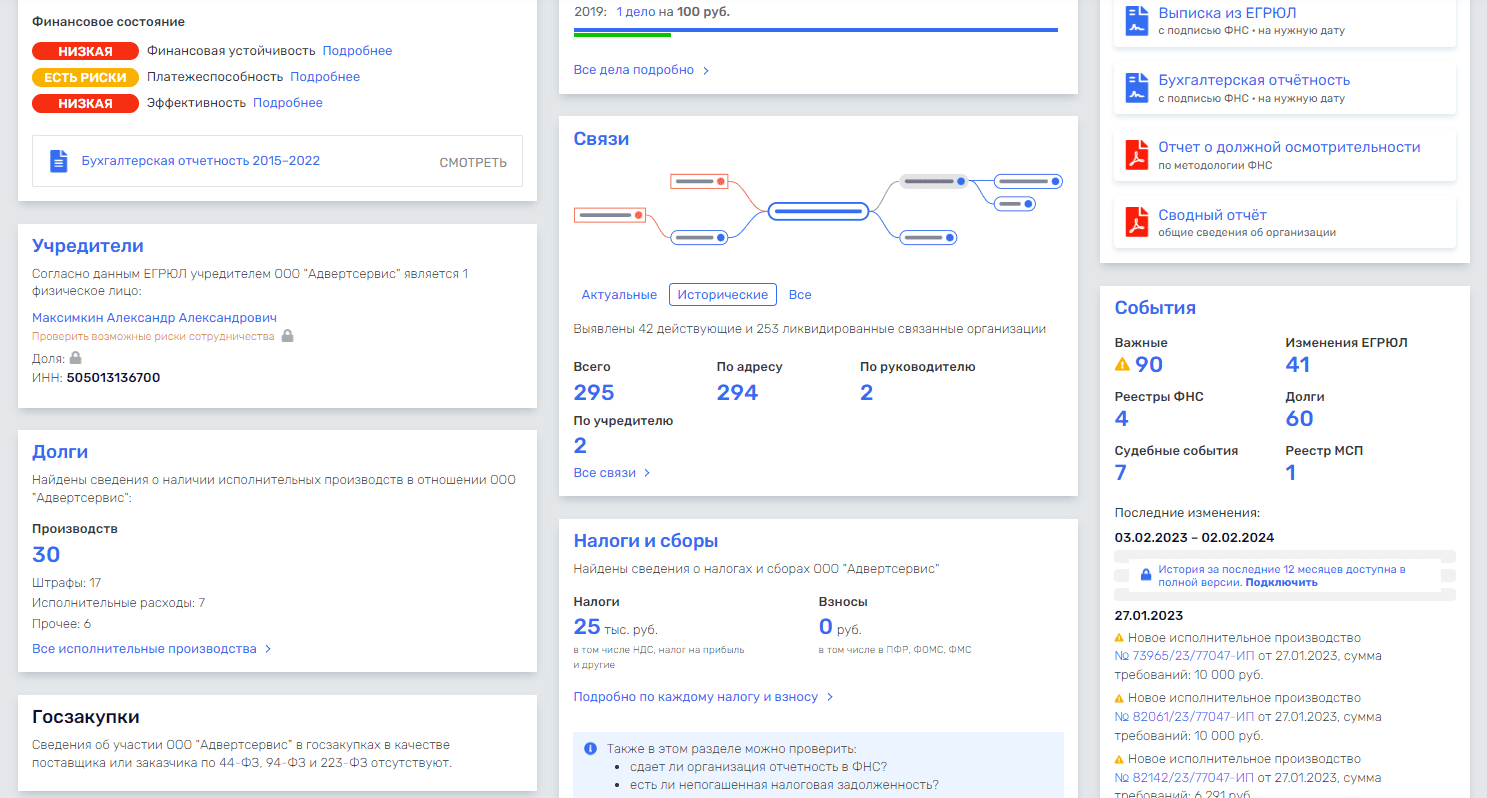Click the Налоги amount 25 тыс. руб.

tap(615, 628)
